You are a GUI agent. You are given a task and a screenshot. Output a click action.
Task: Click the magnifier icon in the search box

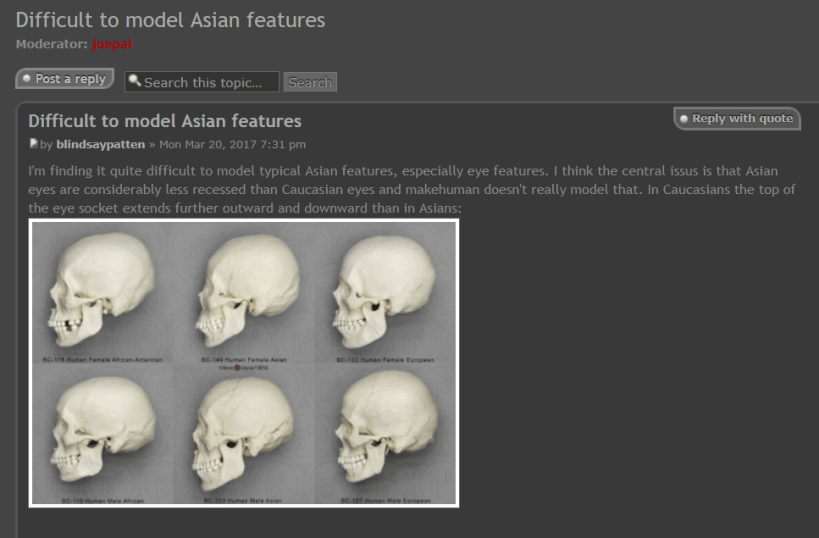coord(135,81)
